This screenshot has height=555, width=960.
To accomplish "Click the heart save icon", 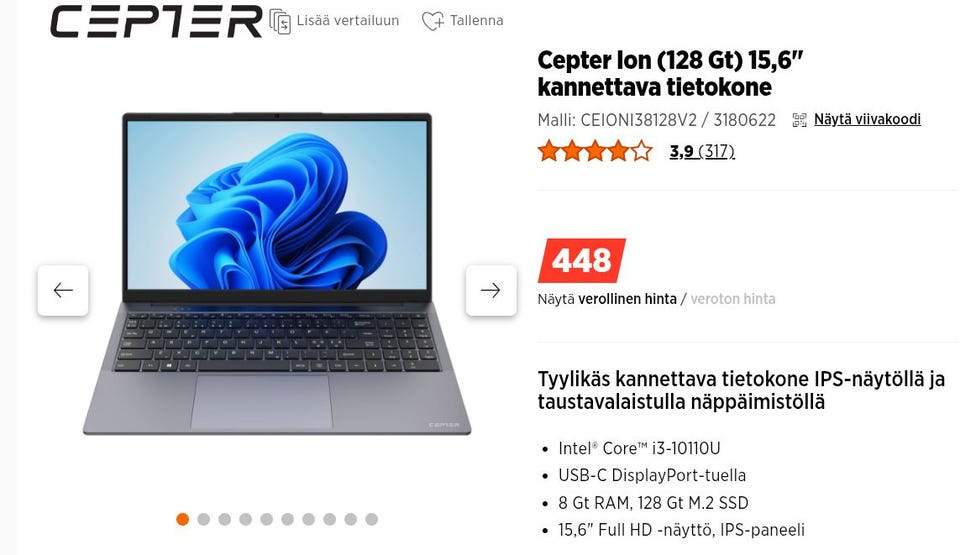I will [433, 21].
